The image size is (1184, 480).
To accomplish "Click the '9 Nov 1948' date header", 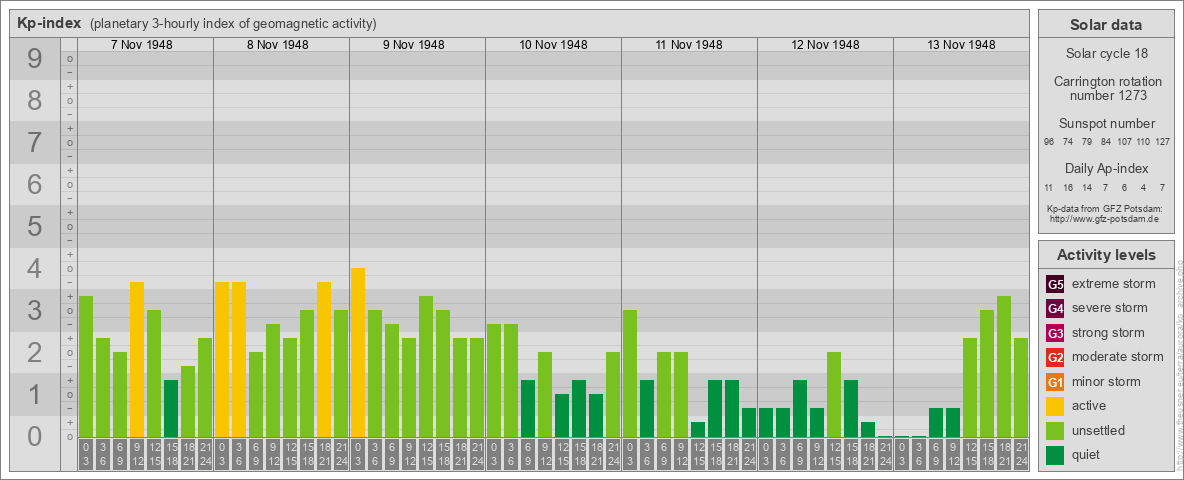I will (413, 45).
